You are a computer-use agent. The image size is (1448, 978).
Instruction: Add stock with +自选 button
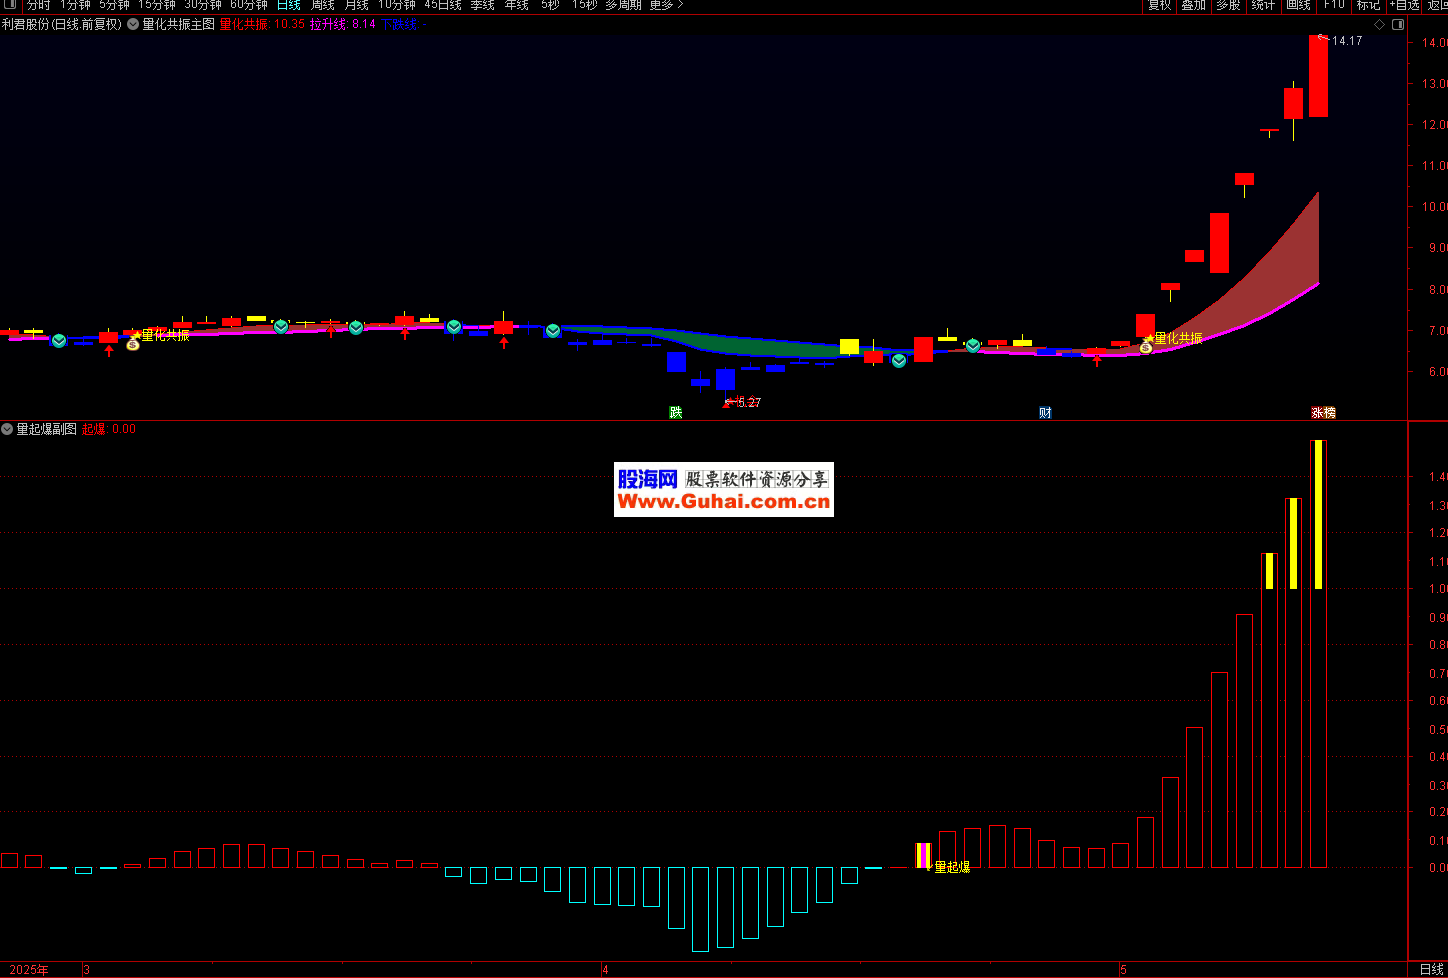(1404, 5)
